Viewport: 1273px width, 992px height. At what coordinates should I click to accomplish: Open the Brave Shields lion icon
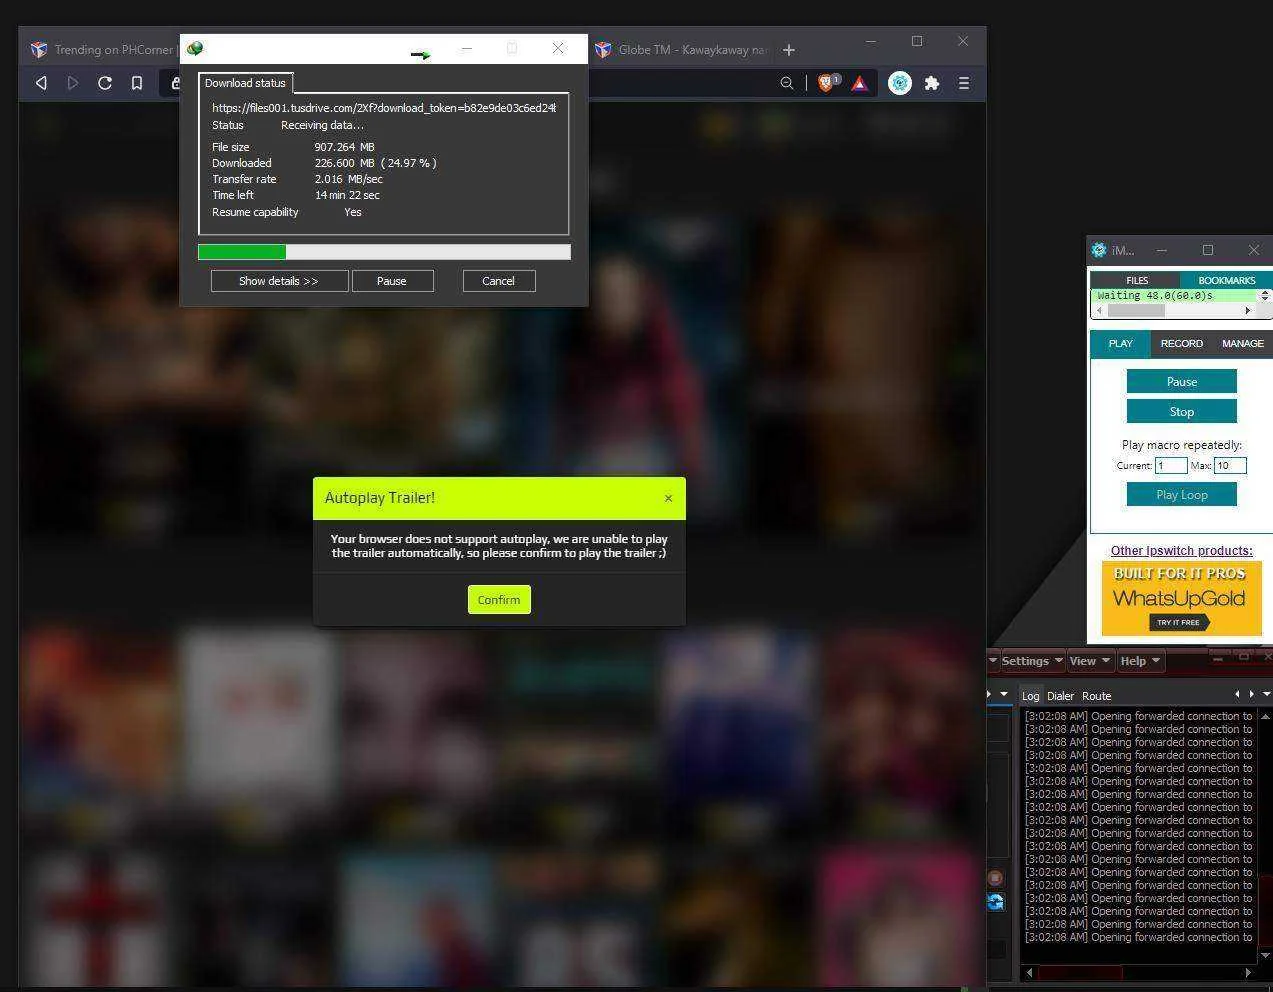[x=827, y=83]
